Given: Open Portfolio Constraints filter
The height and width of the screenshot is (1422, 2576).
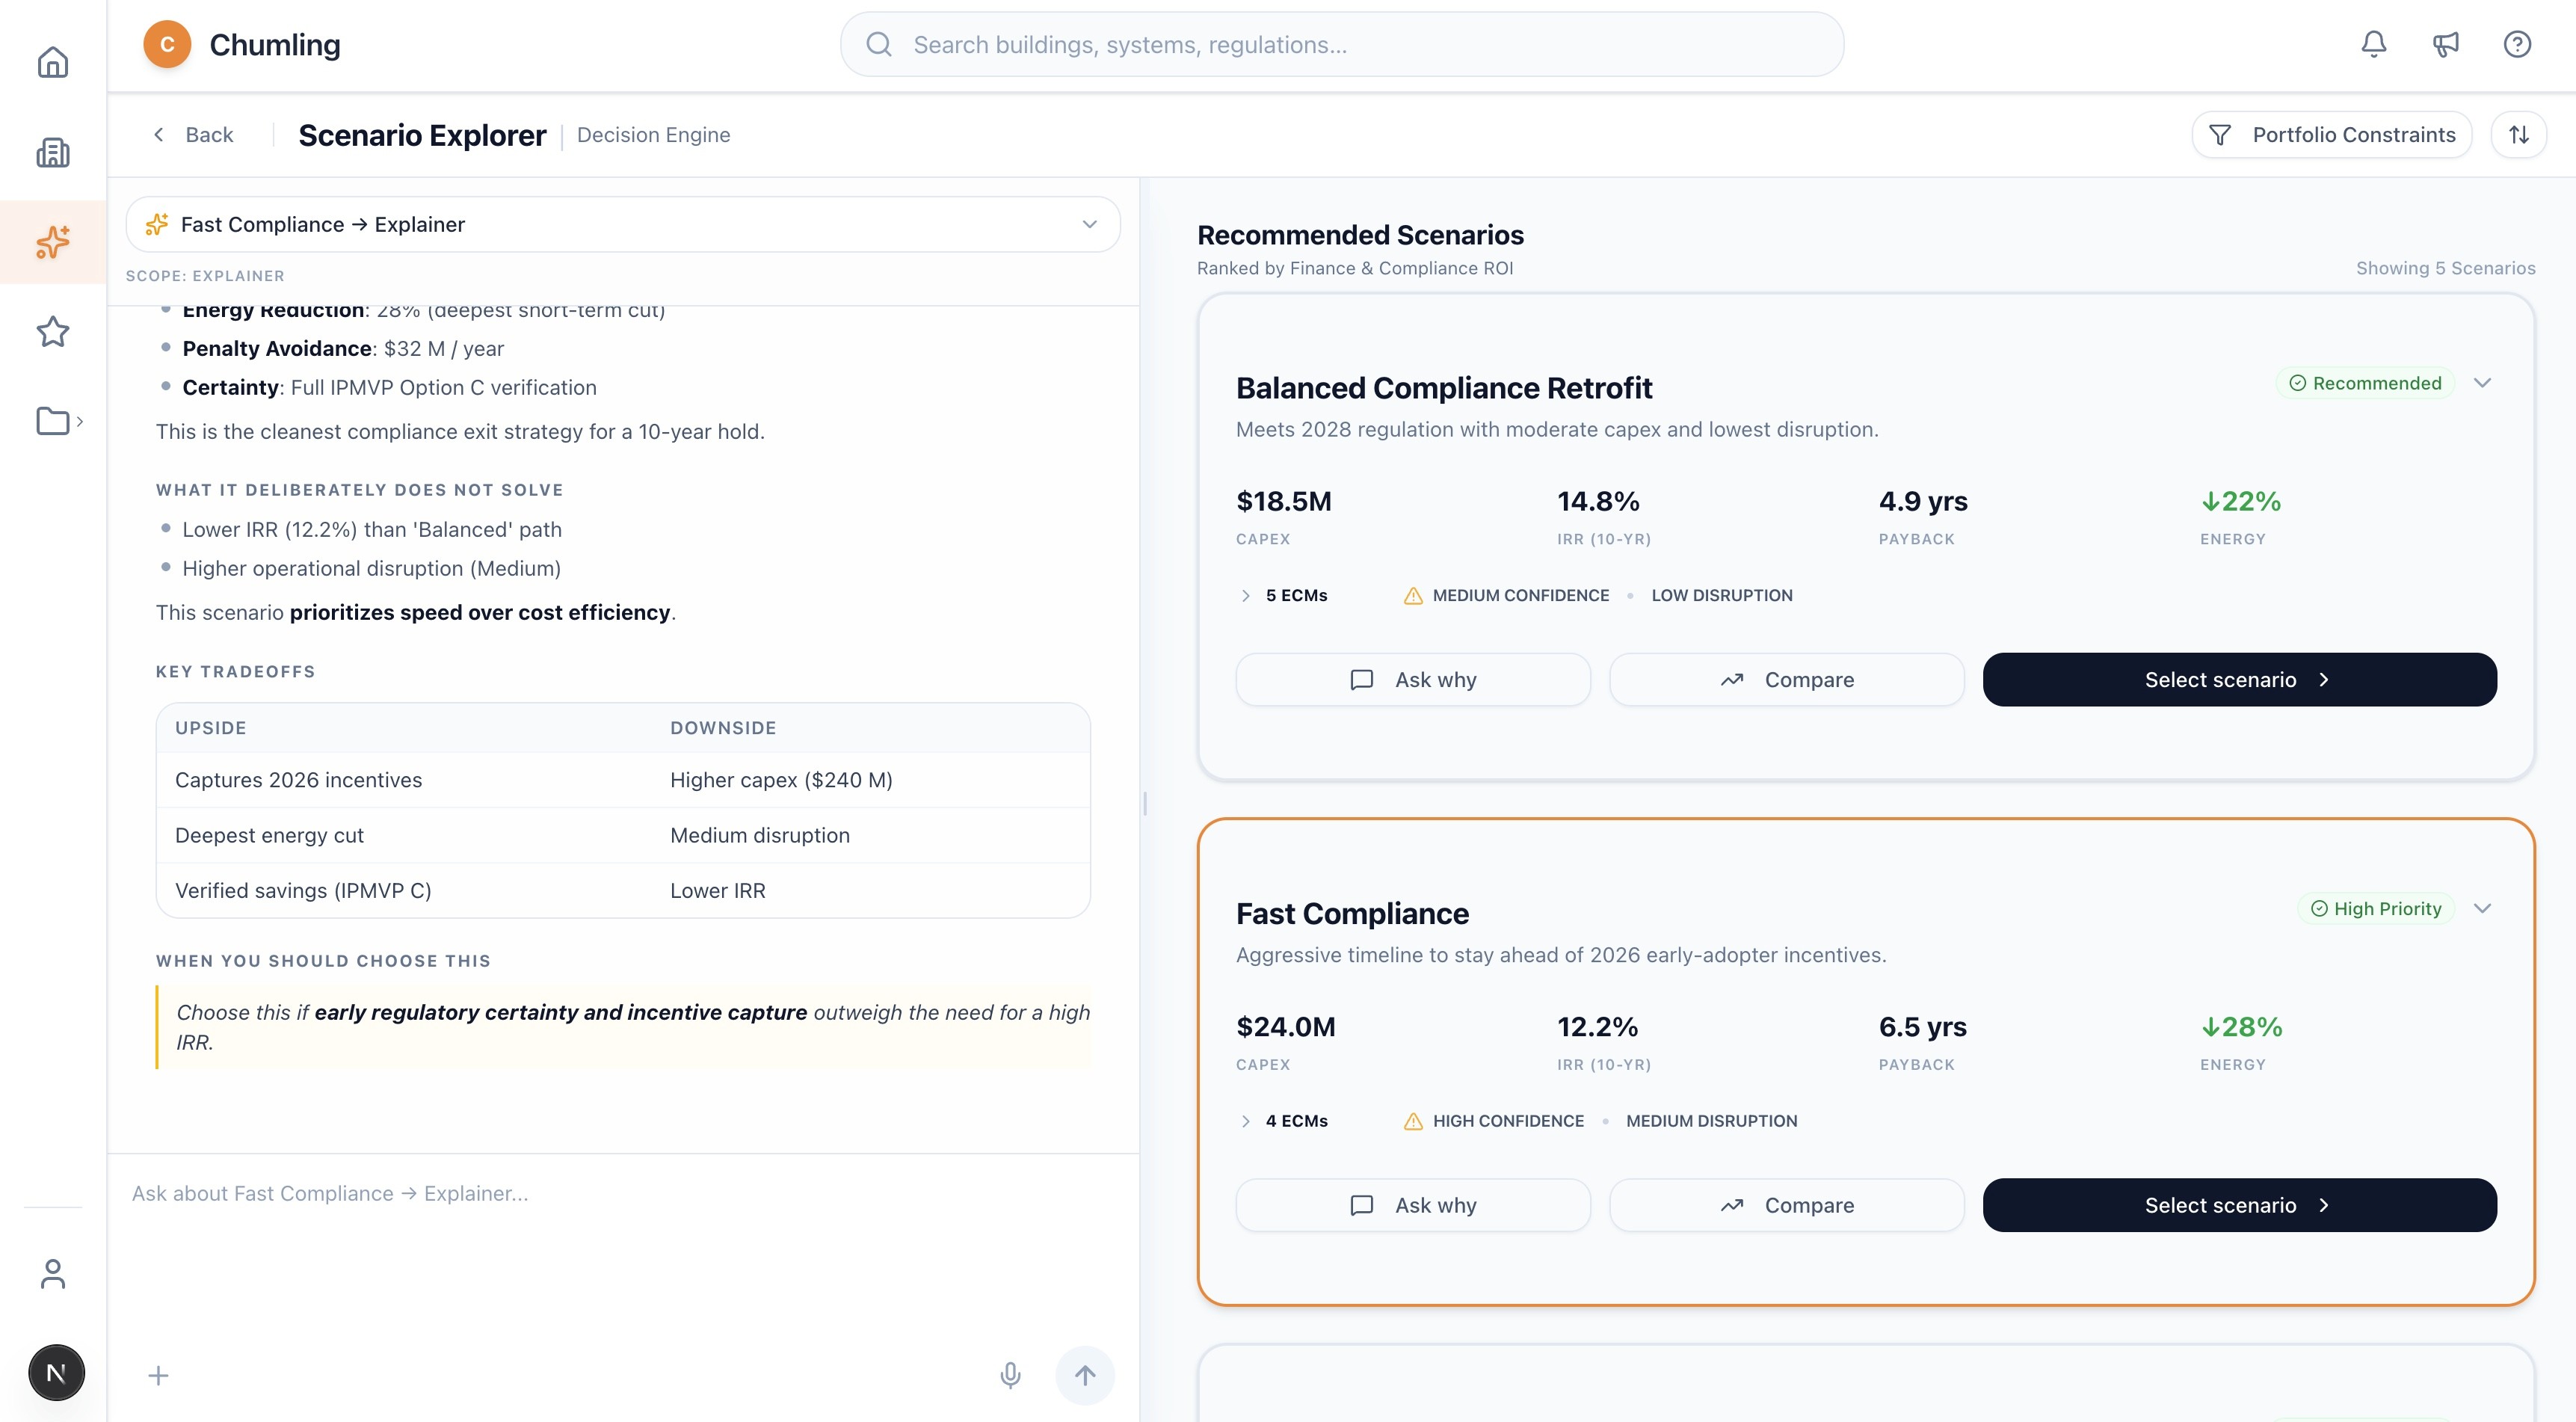Looking at the screenshot, I should click(2331, 135).
